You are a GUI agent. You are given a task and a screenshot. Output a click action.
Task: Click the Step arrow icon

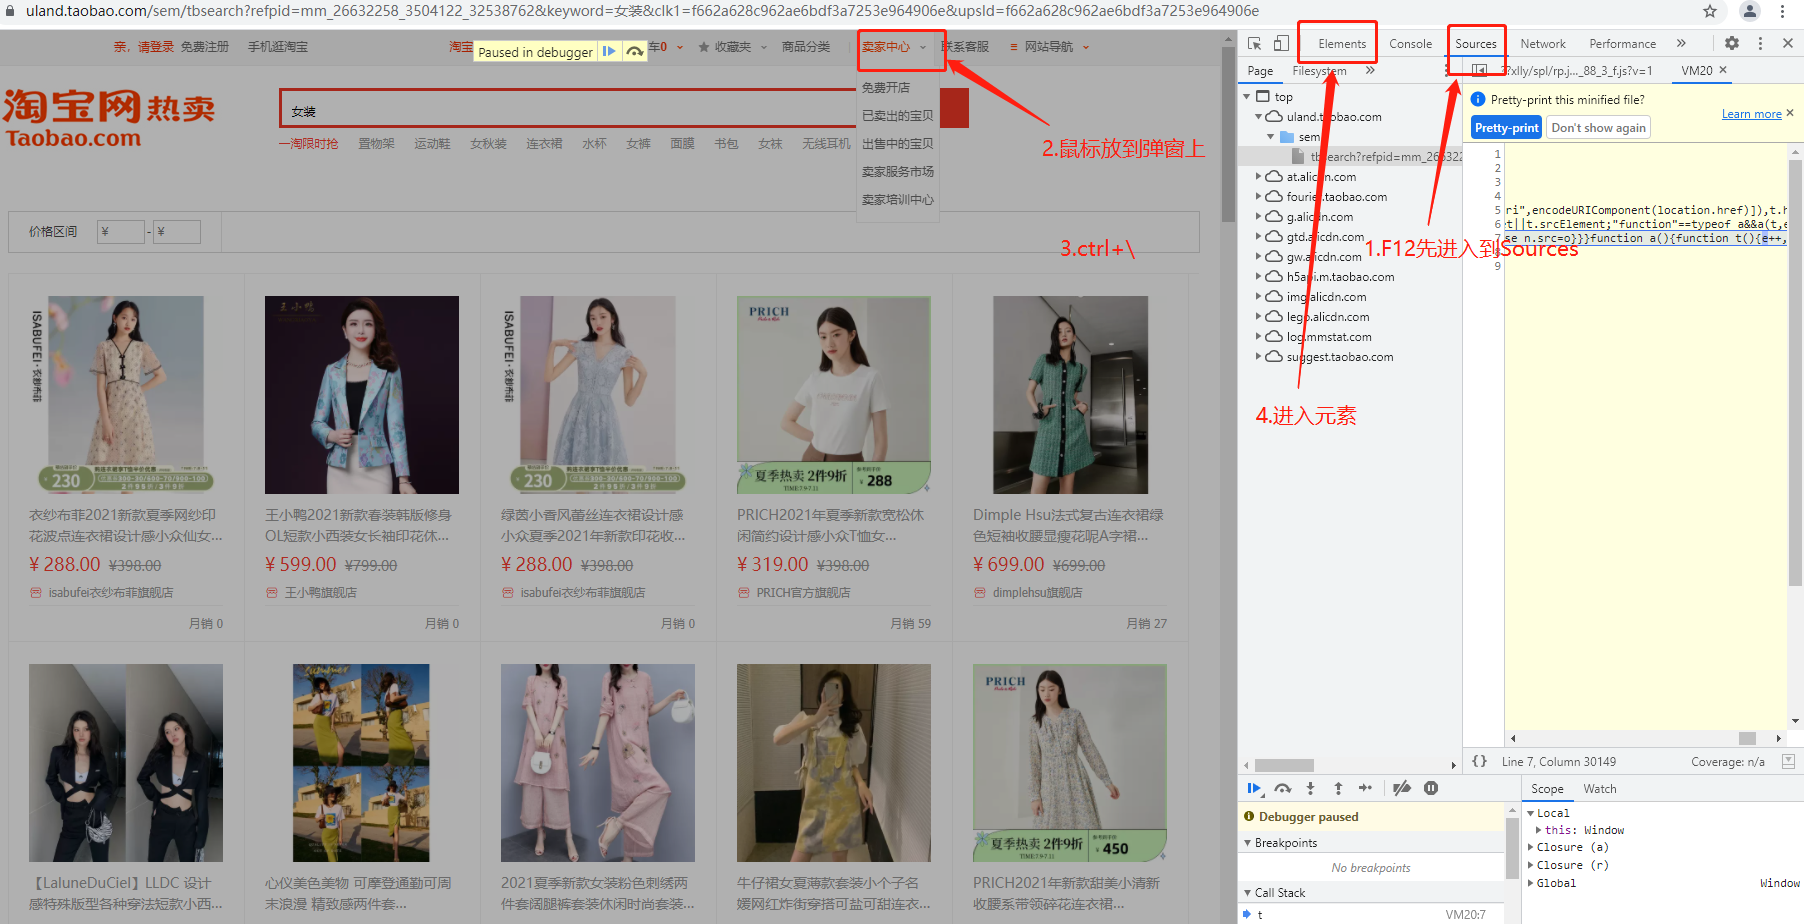[x=1365, y=788]
